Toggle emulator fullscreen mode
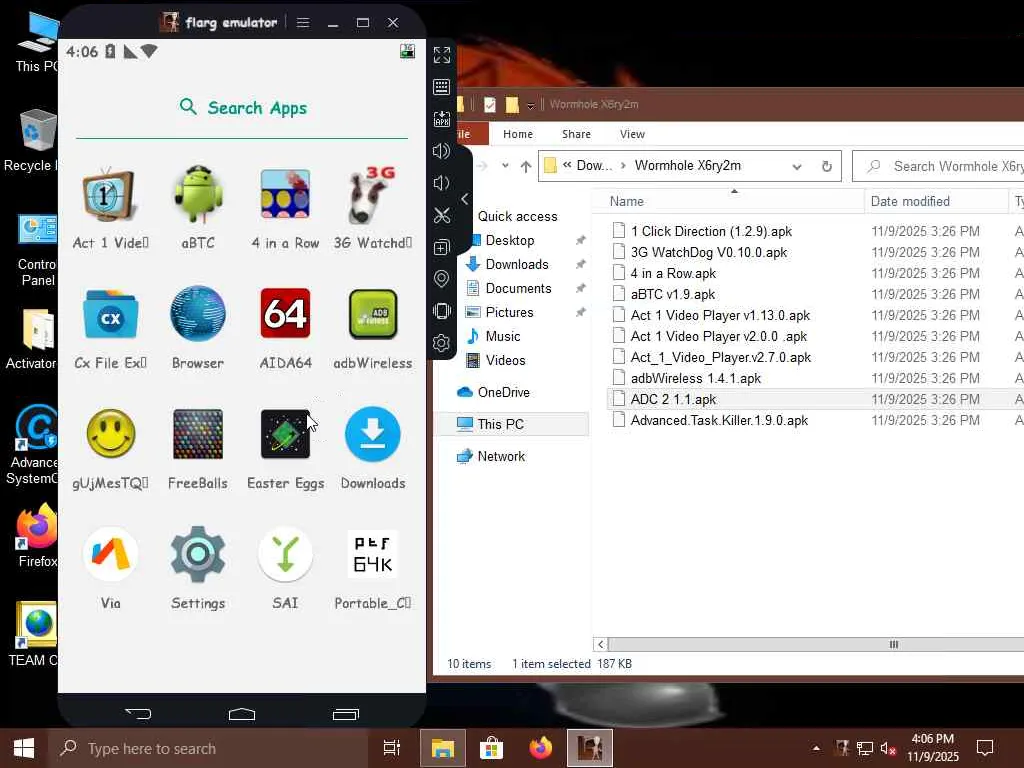1024x768 pixels. point(442,55)
